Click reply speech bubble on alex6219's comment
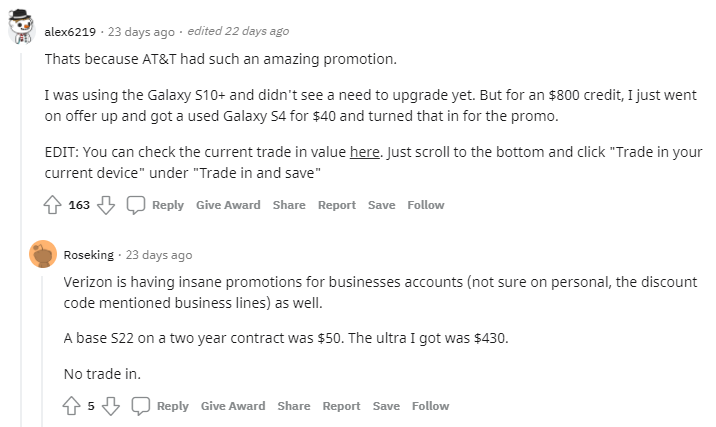 click(x=136, y=205)
